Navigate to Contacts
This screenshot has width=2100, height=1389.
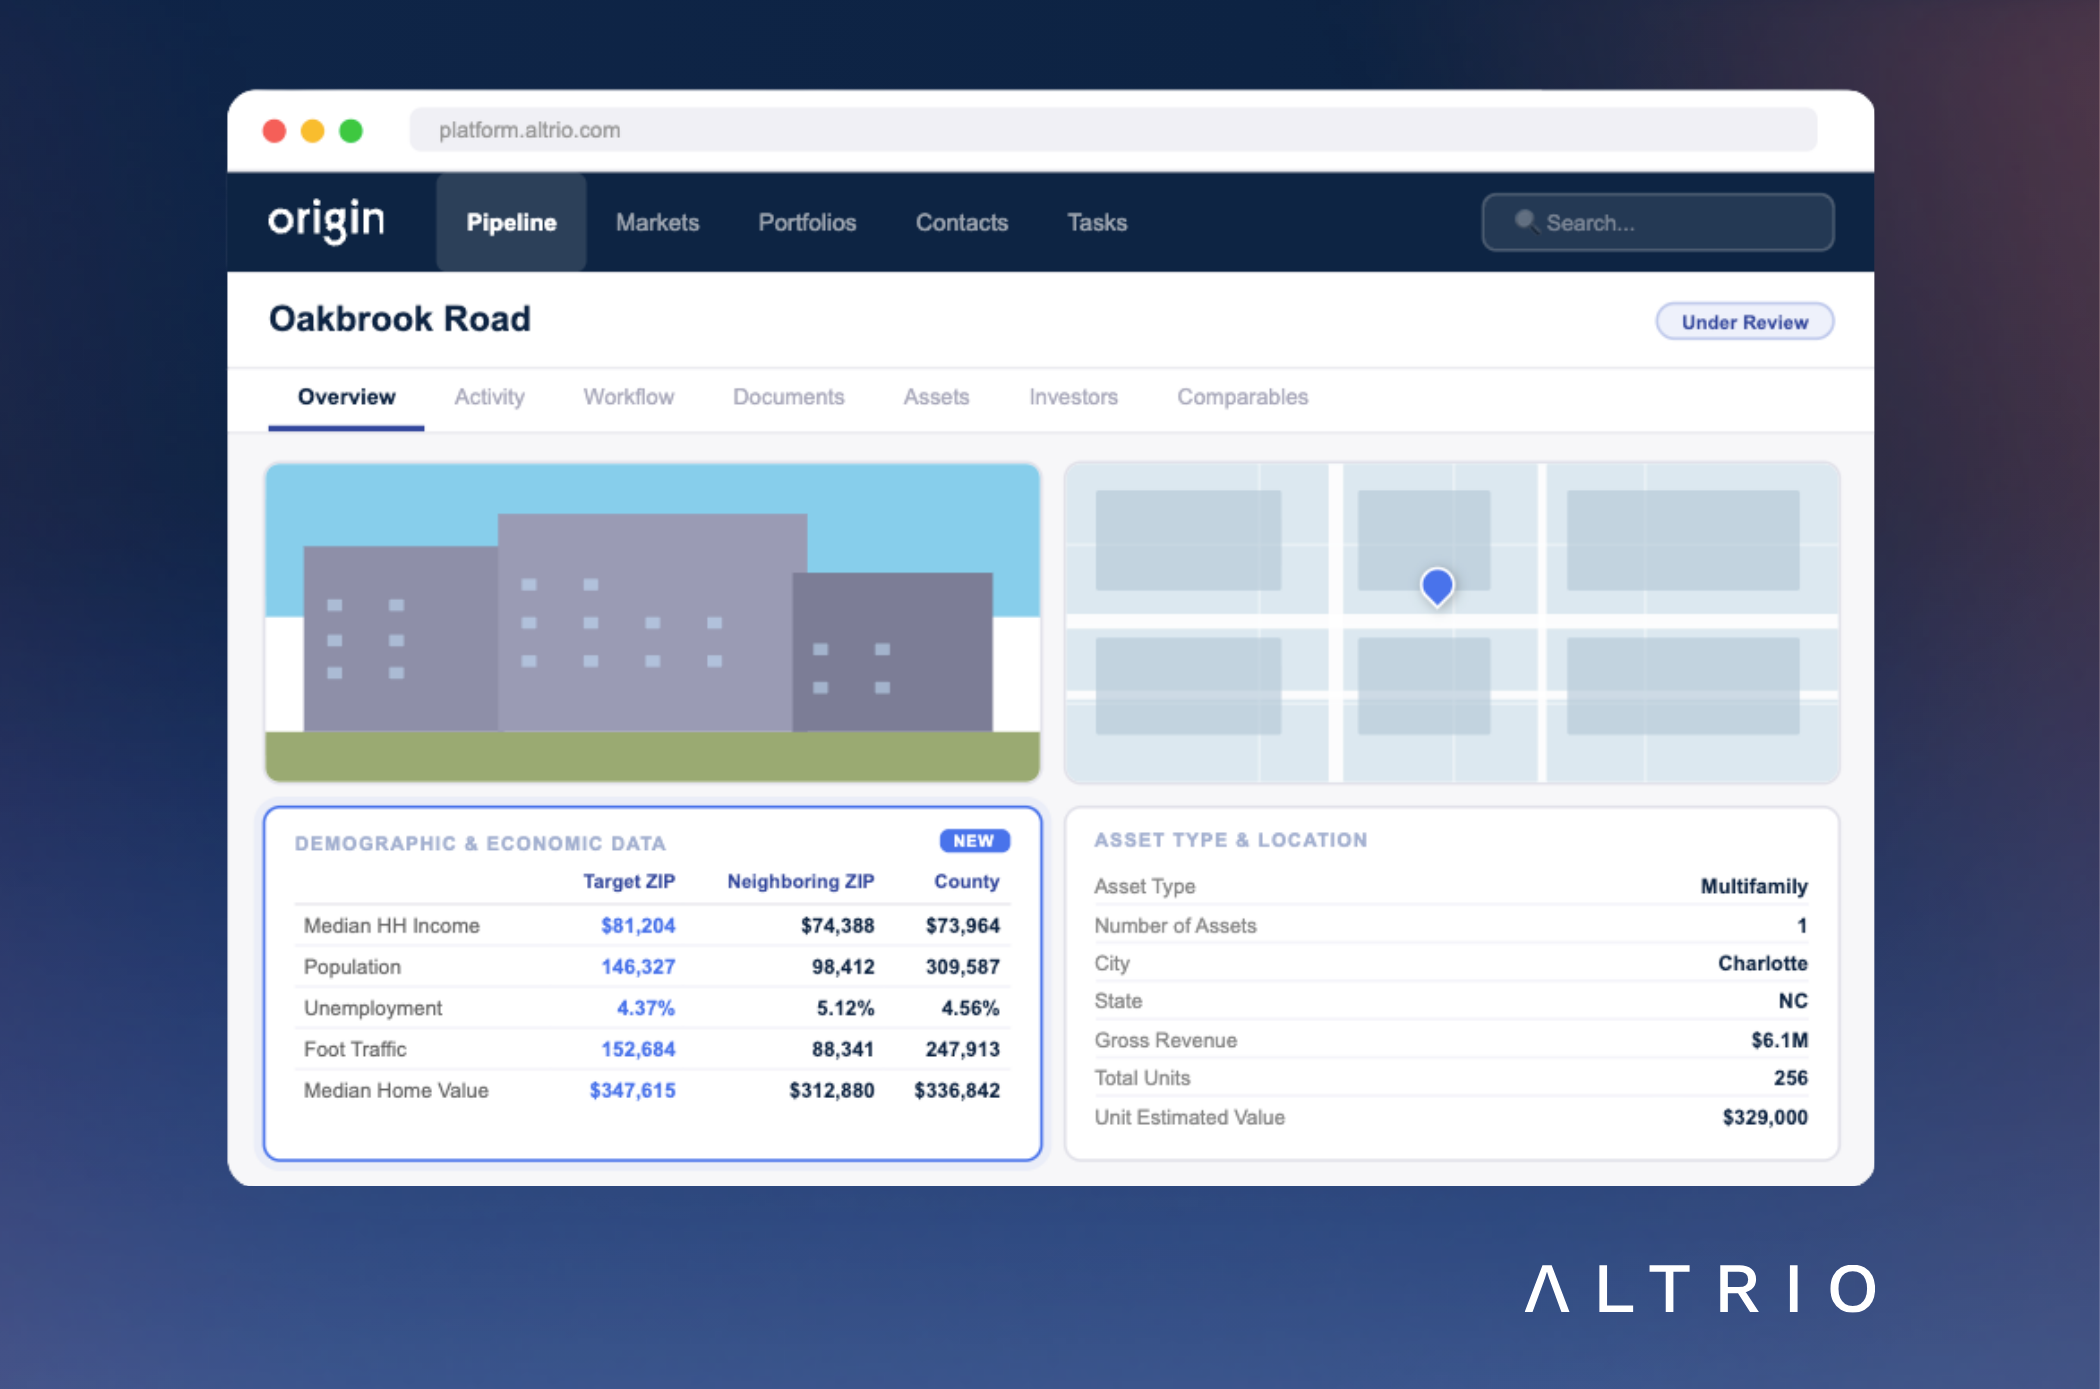[x=961, y=222]
